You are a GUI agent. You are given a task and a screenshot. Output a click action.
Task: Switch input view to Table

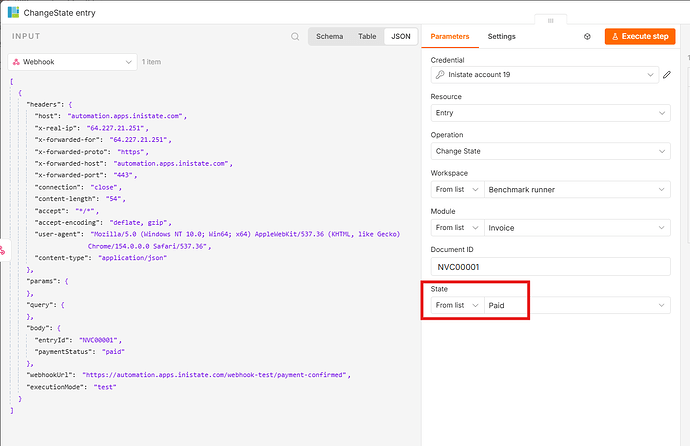367,37
